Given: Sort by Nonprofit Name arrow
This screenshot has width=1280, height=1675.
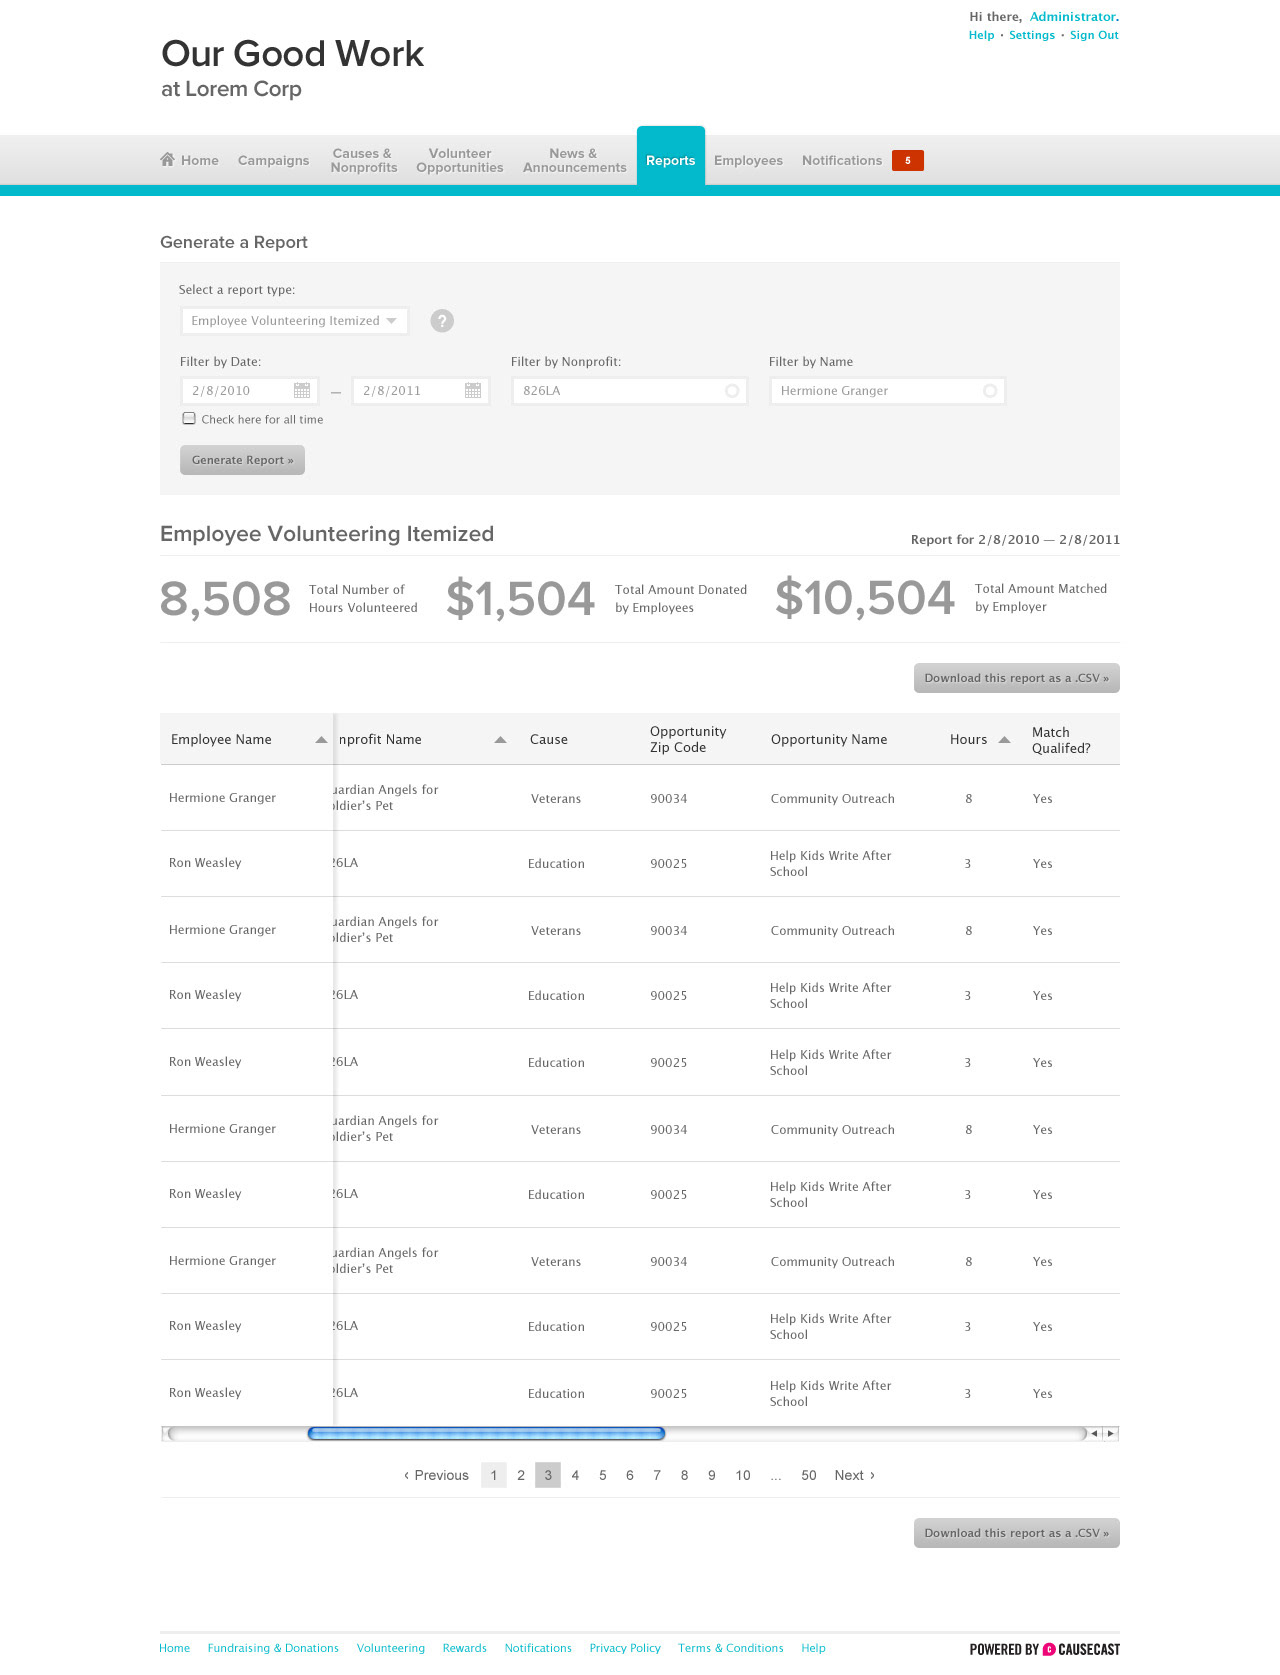Looking at the screenshot, I should 500,740.
